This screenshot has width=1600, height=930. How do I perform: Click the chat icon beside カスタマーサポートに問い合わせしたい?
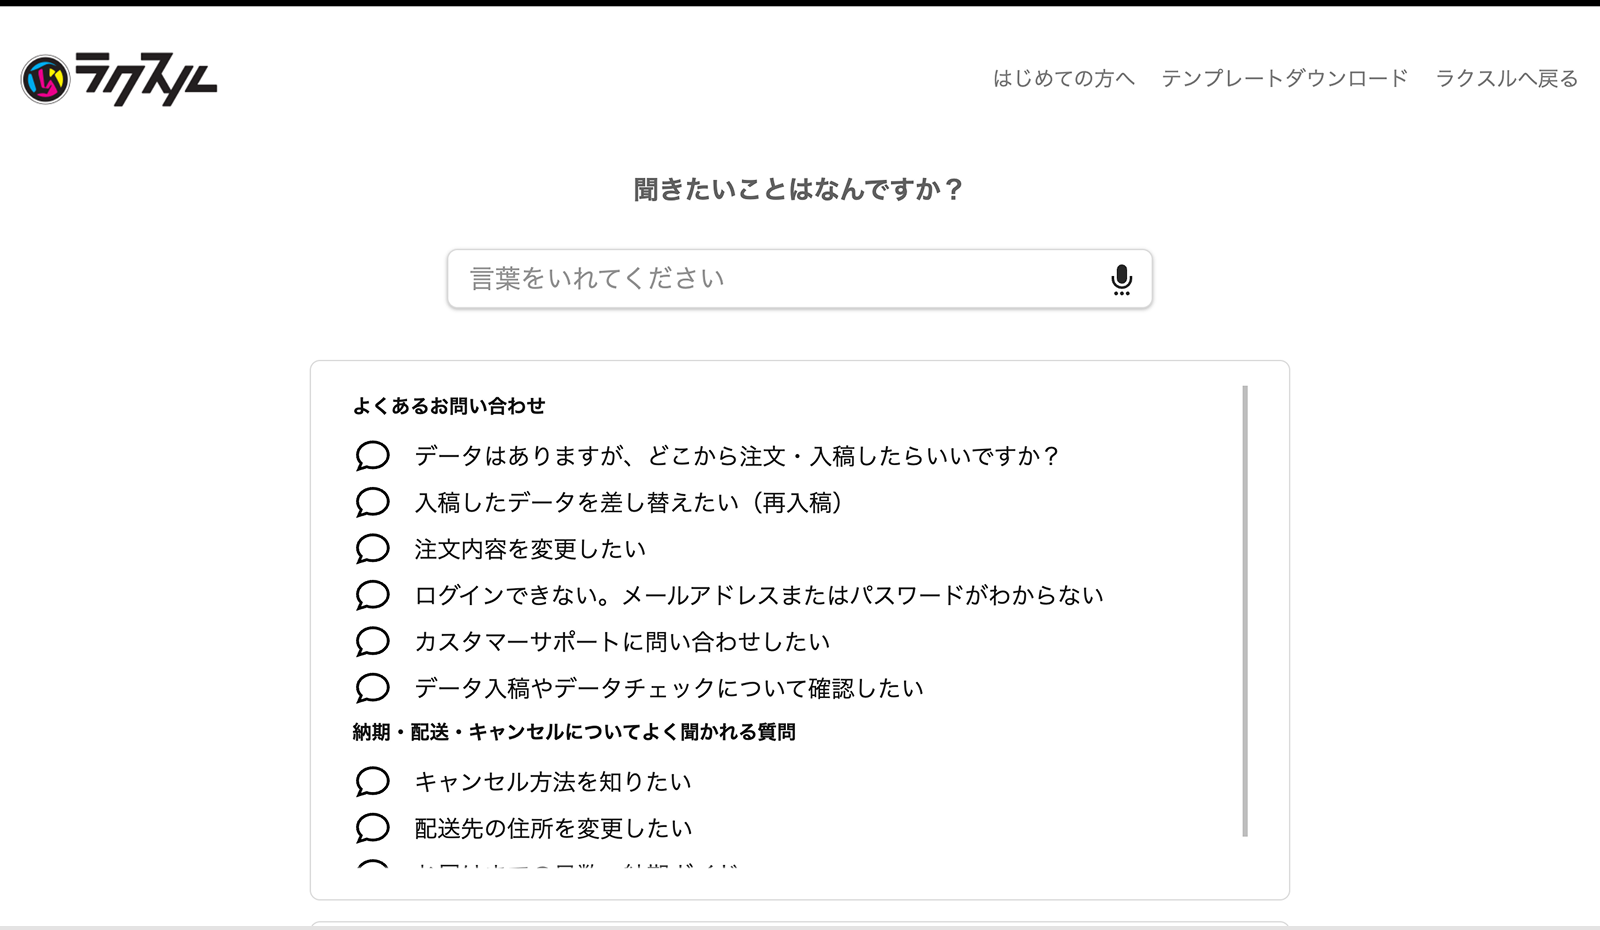click(x=372, y=641)
